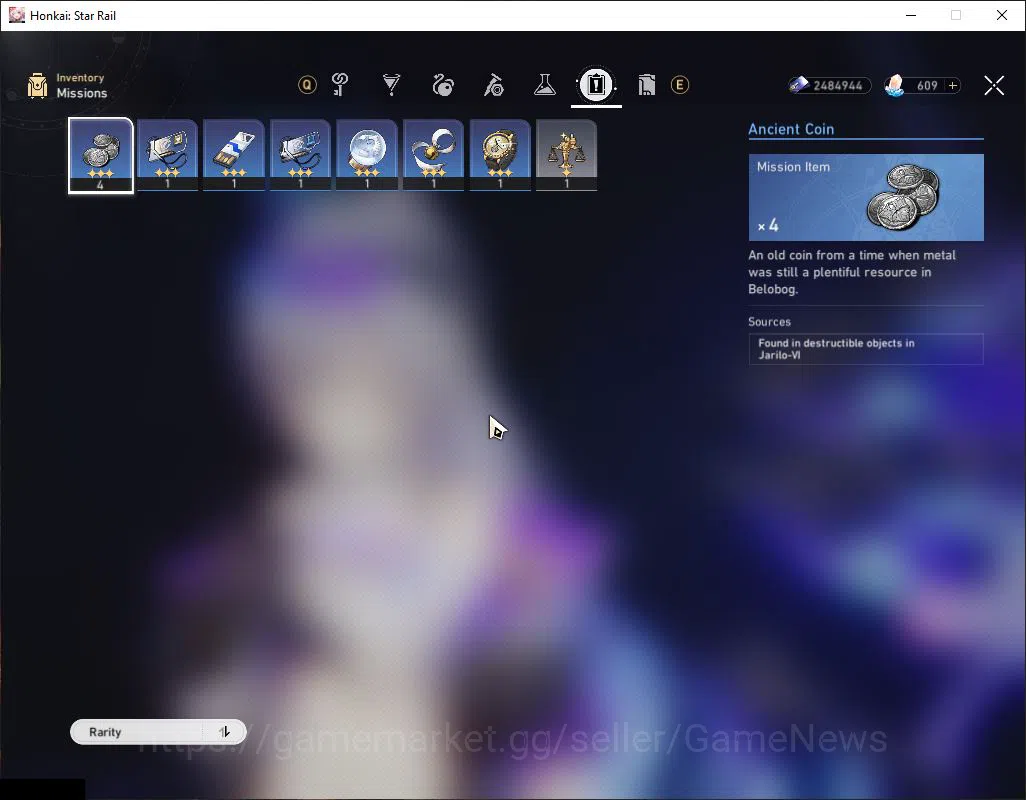Minimize the Honkai: Star Rail window
1026x800 pixels.
click(x=911, y=15)
